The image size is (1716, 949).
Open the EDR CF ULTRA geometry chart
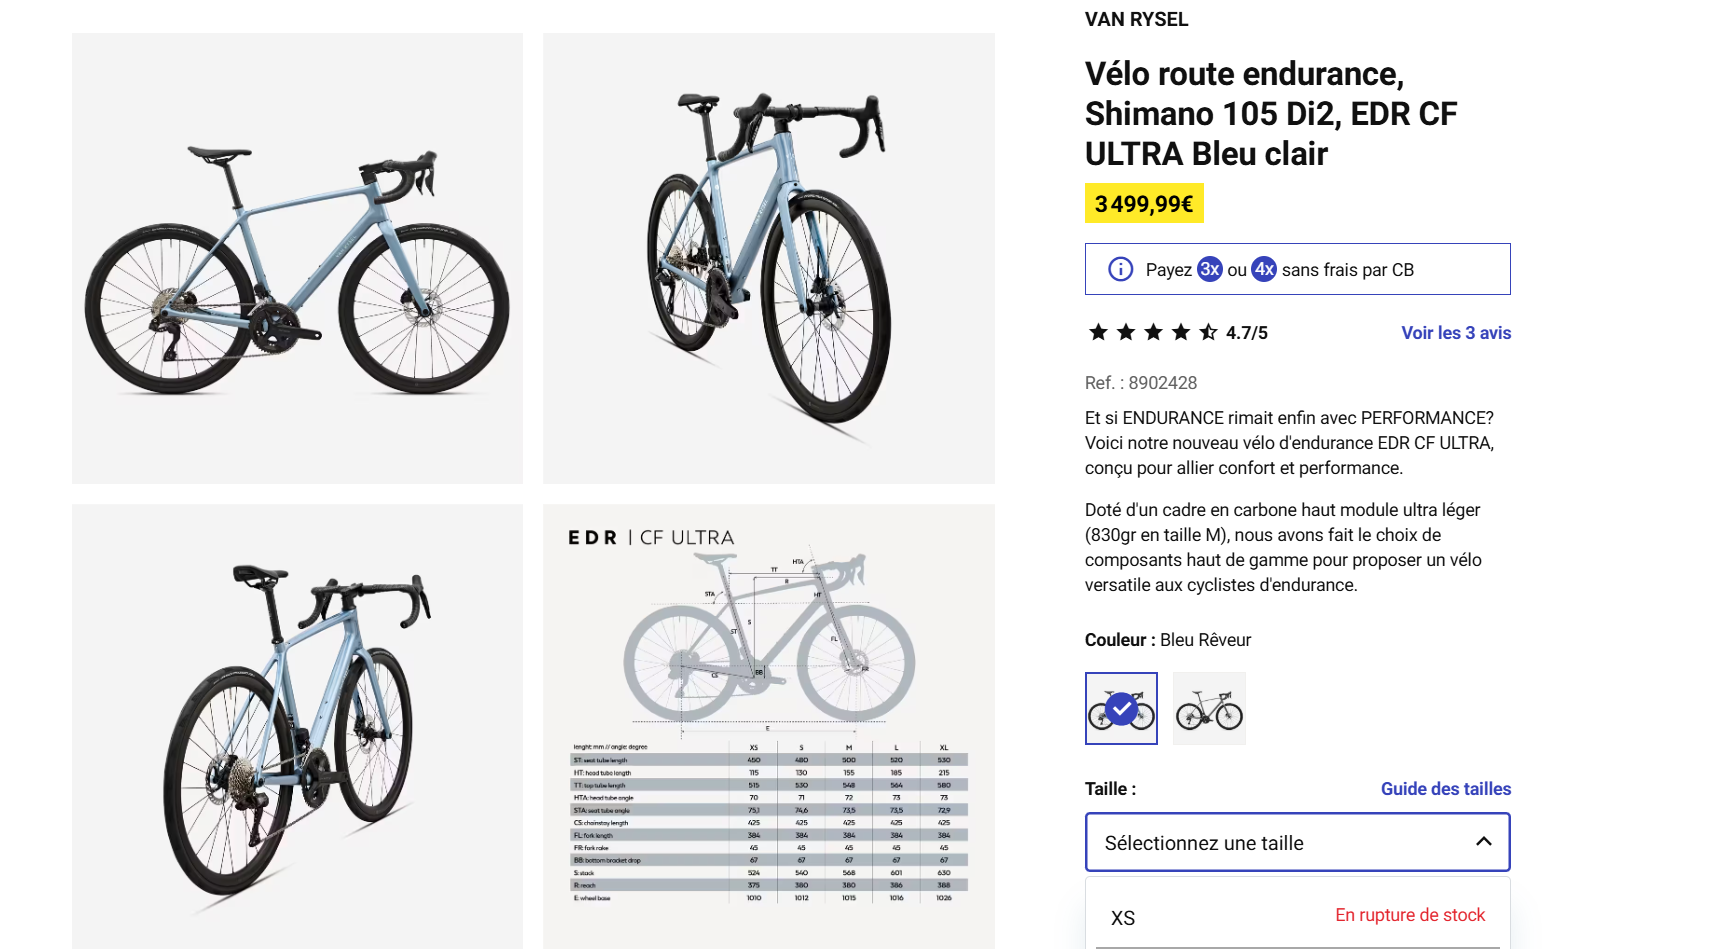(x=768, y=725)
